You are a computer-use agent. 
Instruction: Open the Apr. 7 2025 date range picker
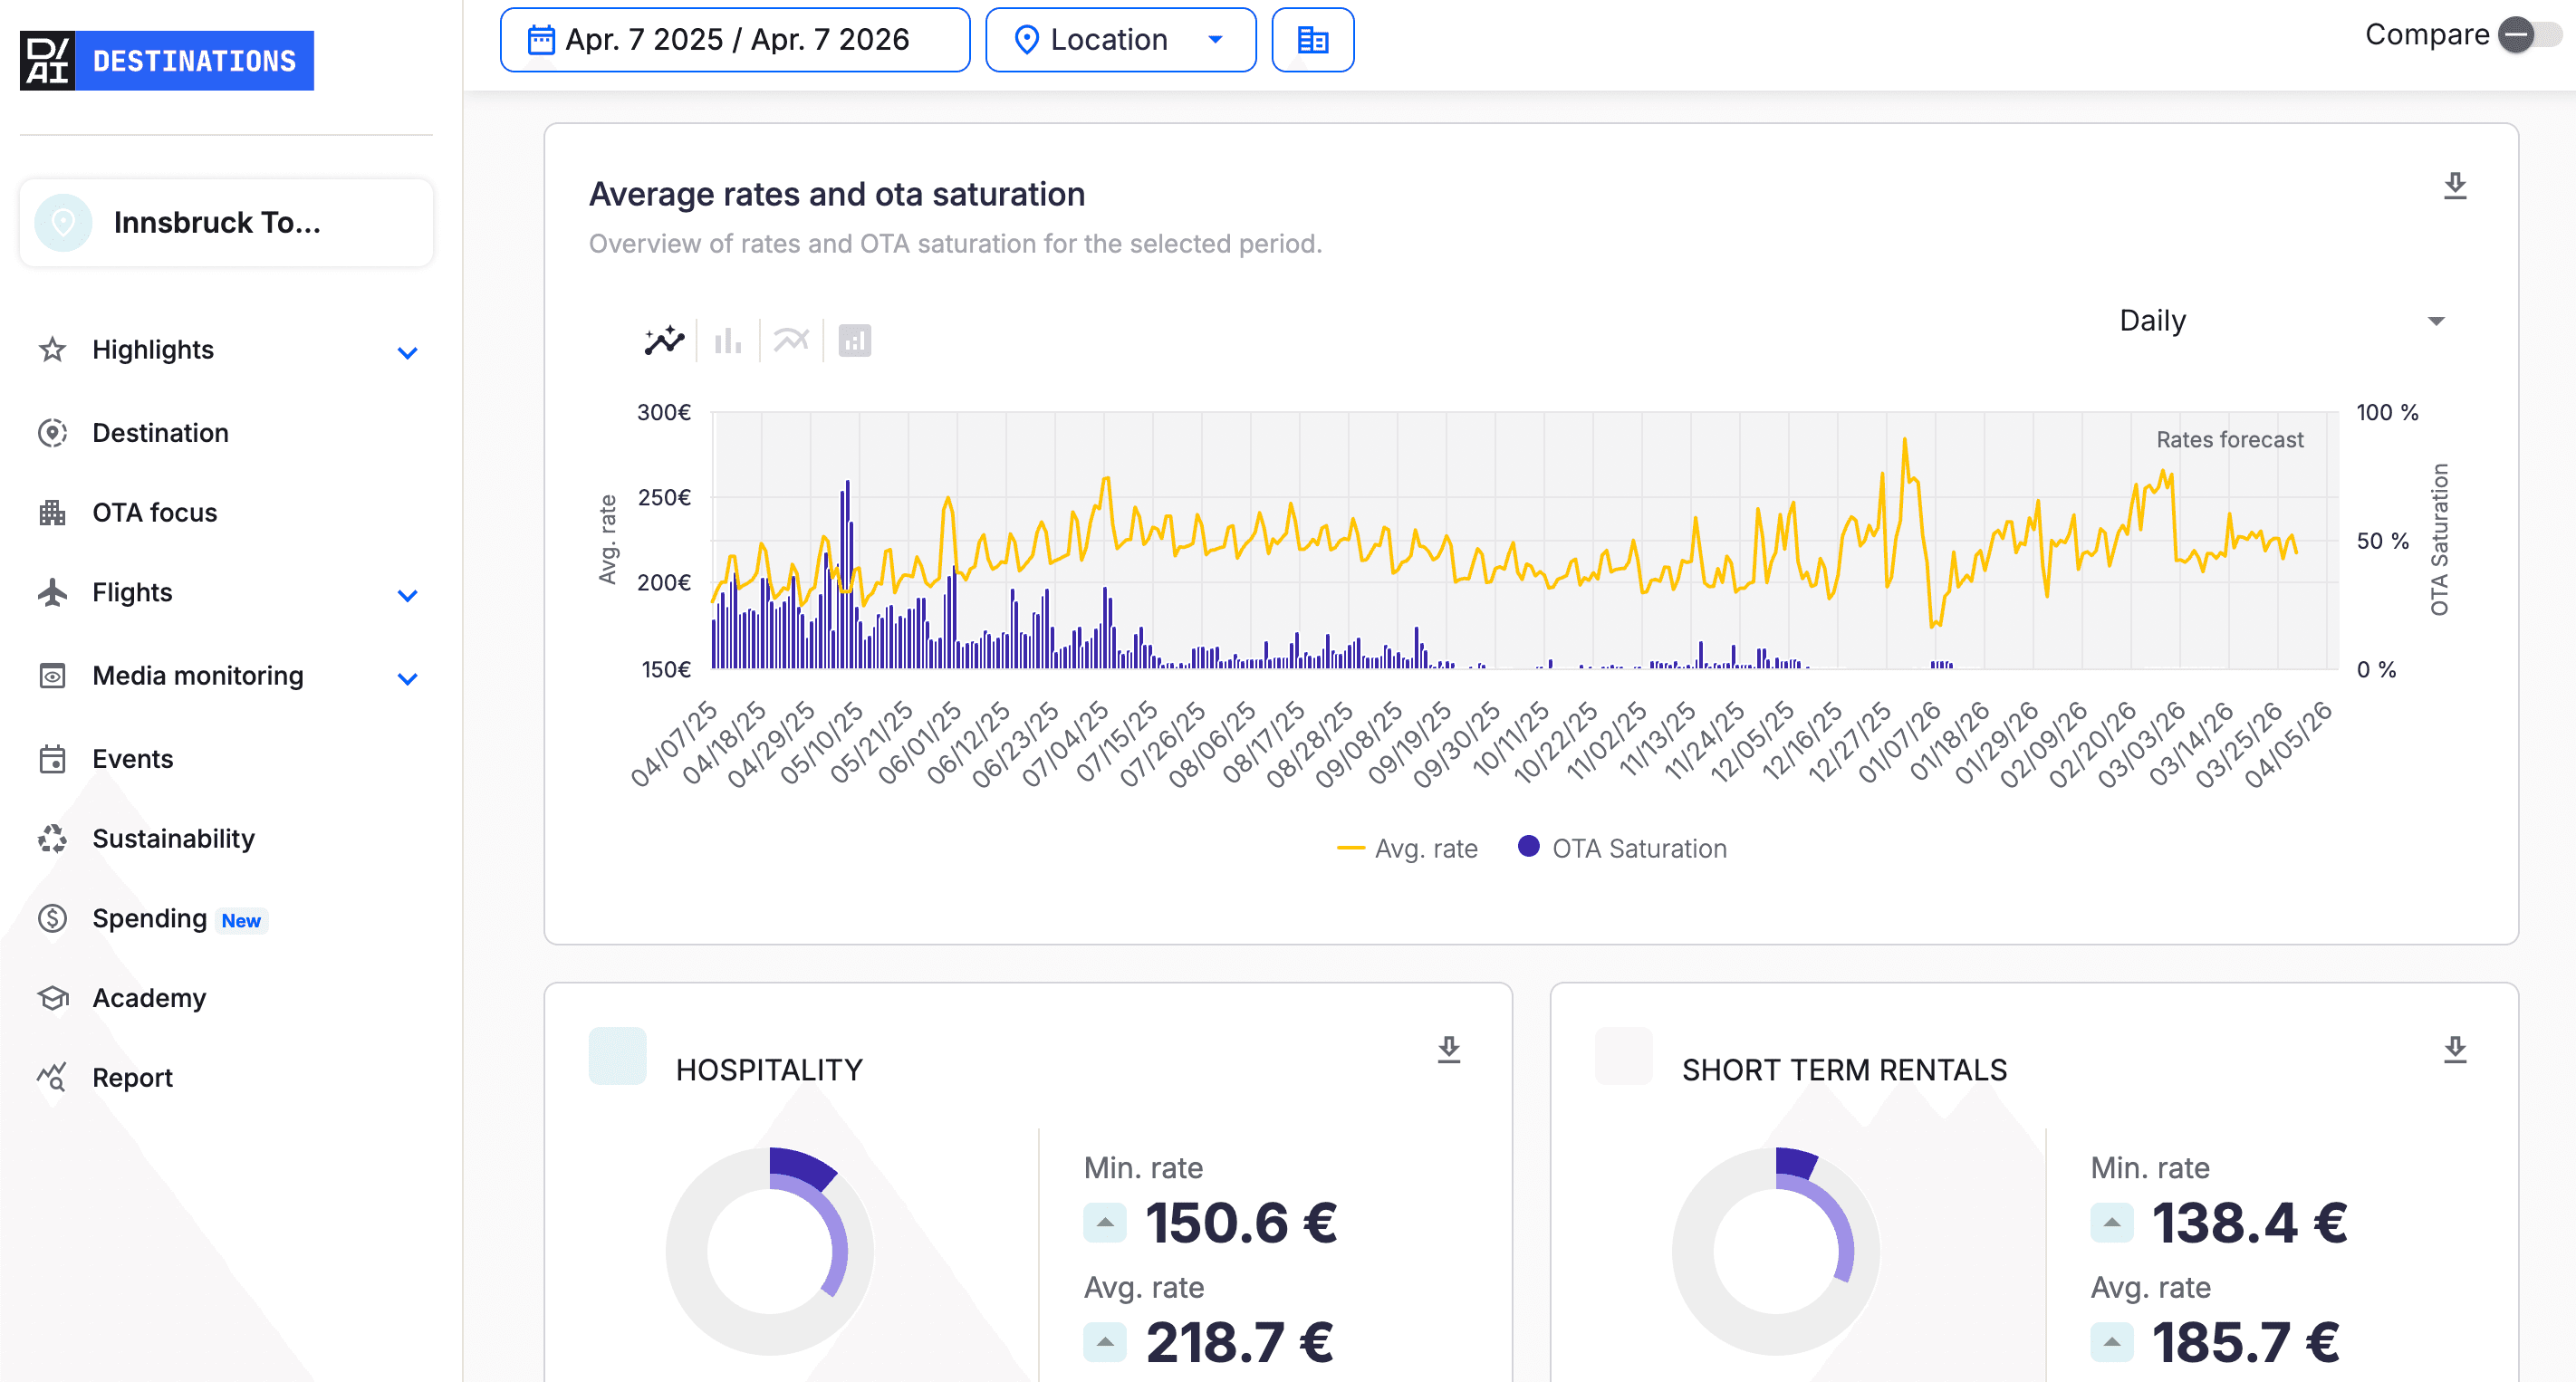pos(734,40)
